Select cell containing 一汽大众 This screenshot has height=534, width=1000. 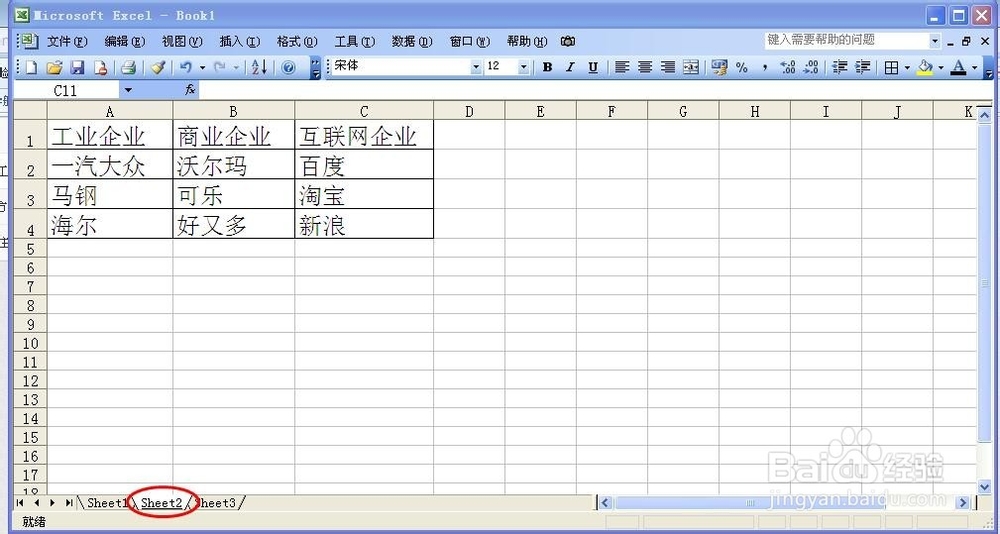point(110,165)
